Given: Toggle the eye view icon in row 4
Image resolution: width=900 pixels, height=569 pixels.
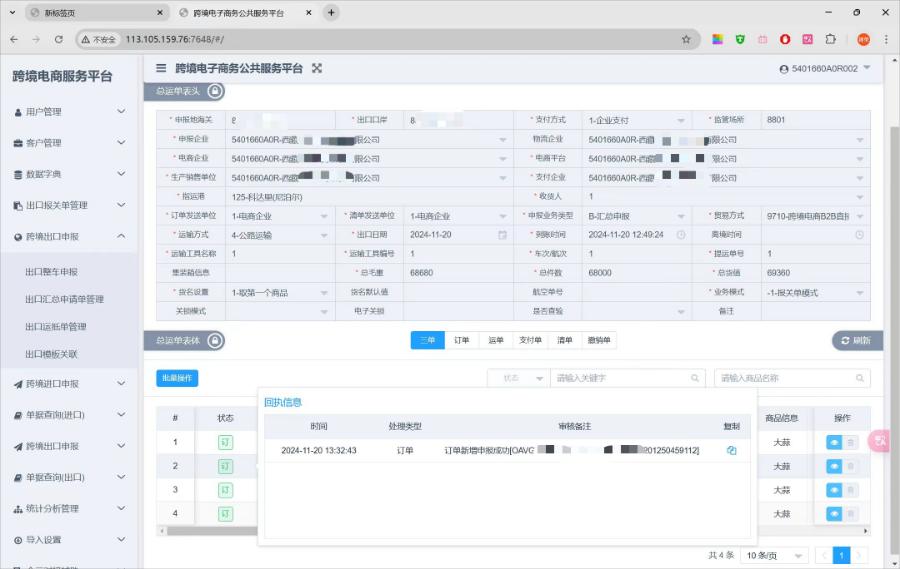Looking at the screenshot, I should [834, 513].
